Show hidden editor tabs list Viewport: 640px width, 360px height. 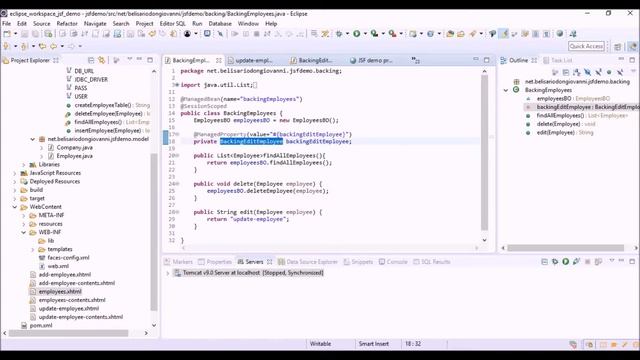click(416, 60)
